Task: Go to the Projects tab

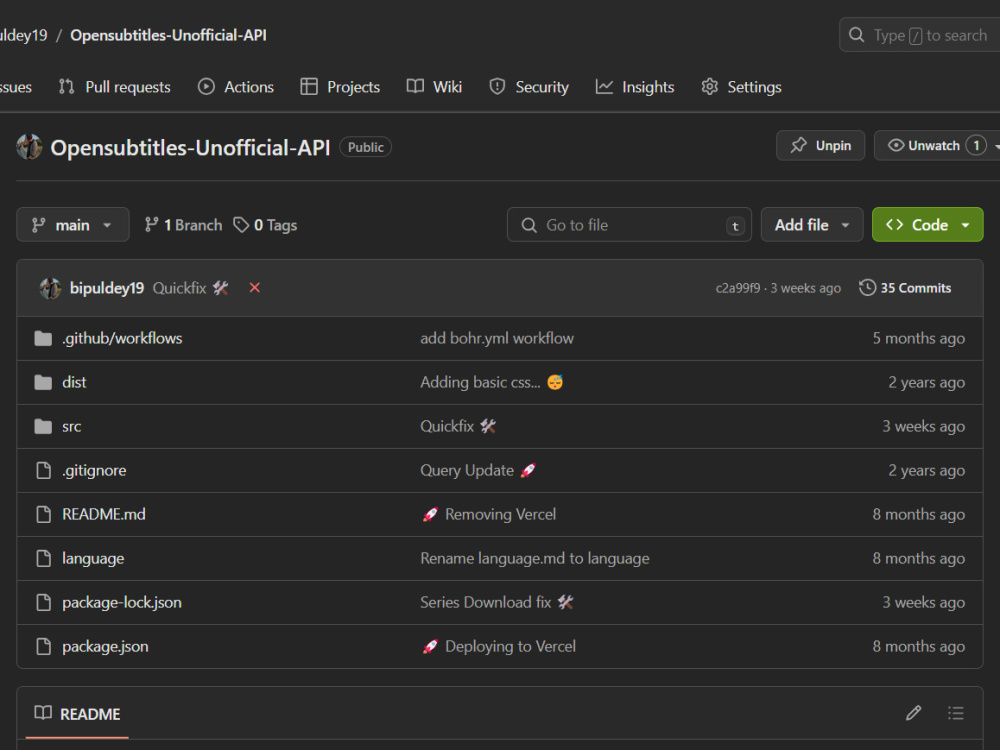Action: coord(340,87)
